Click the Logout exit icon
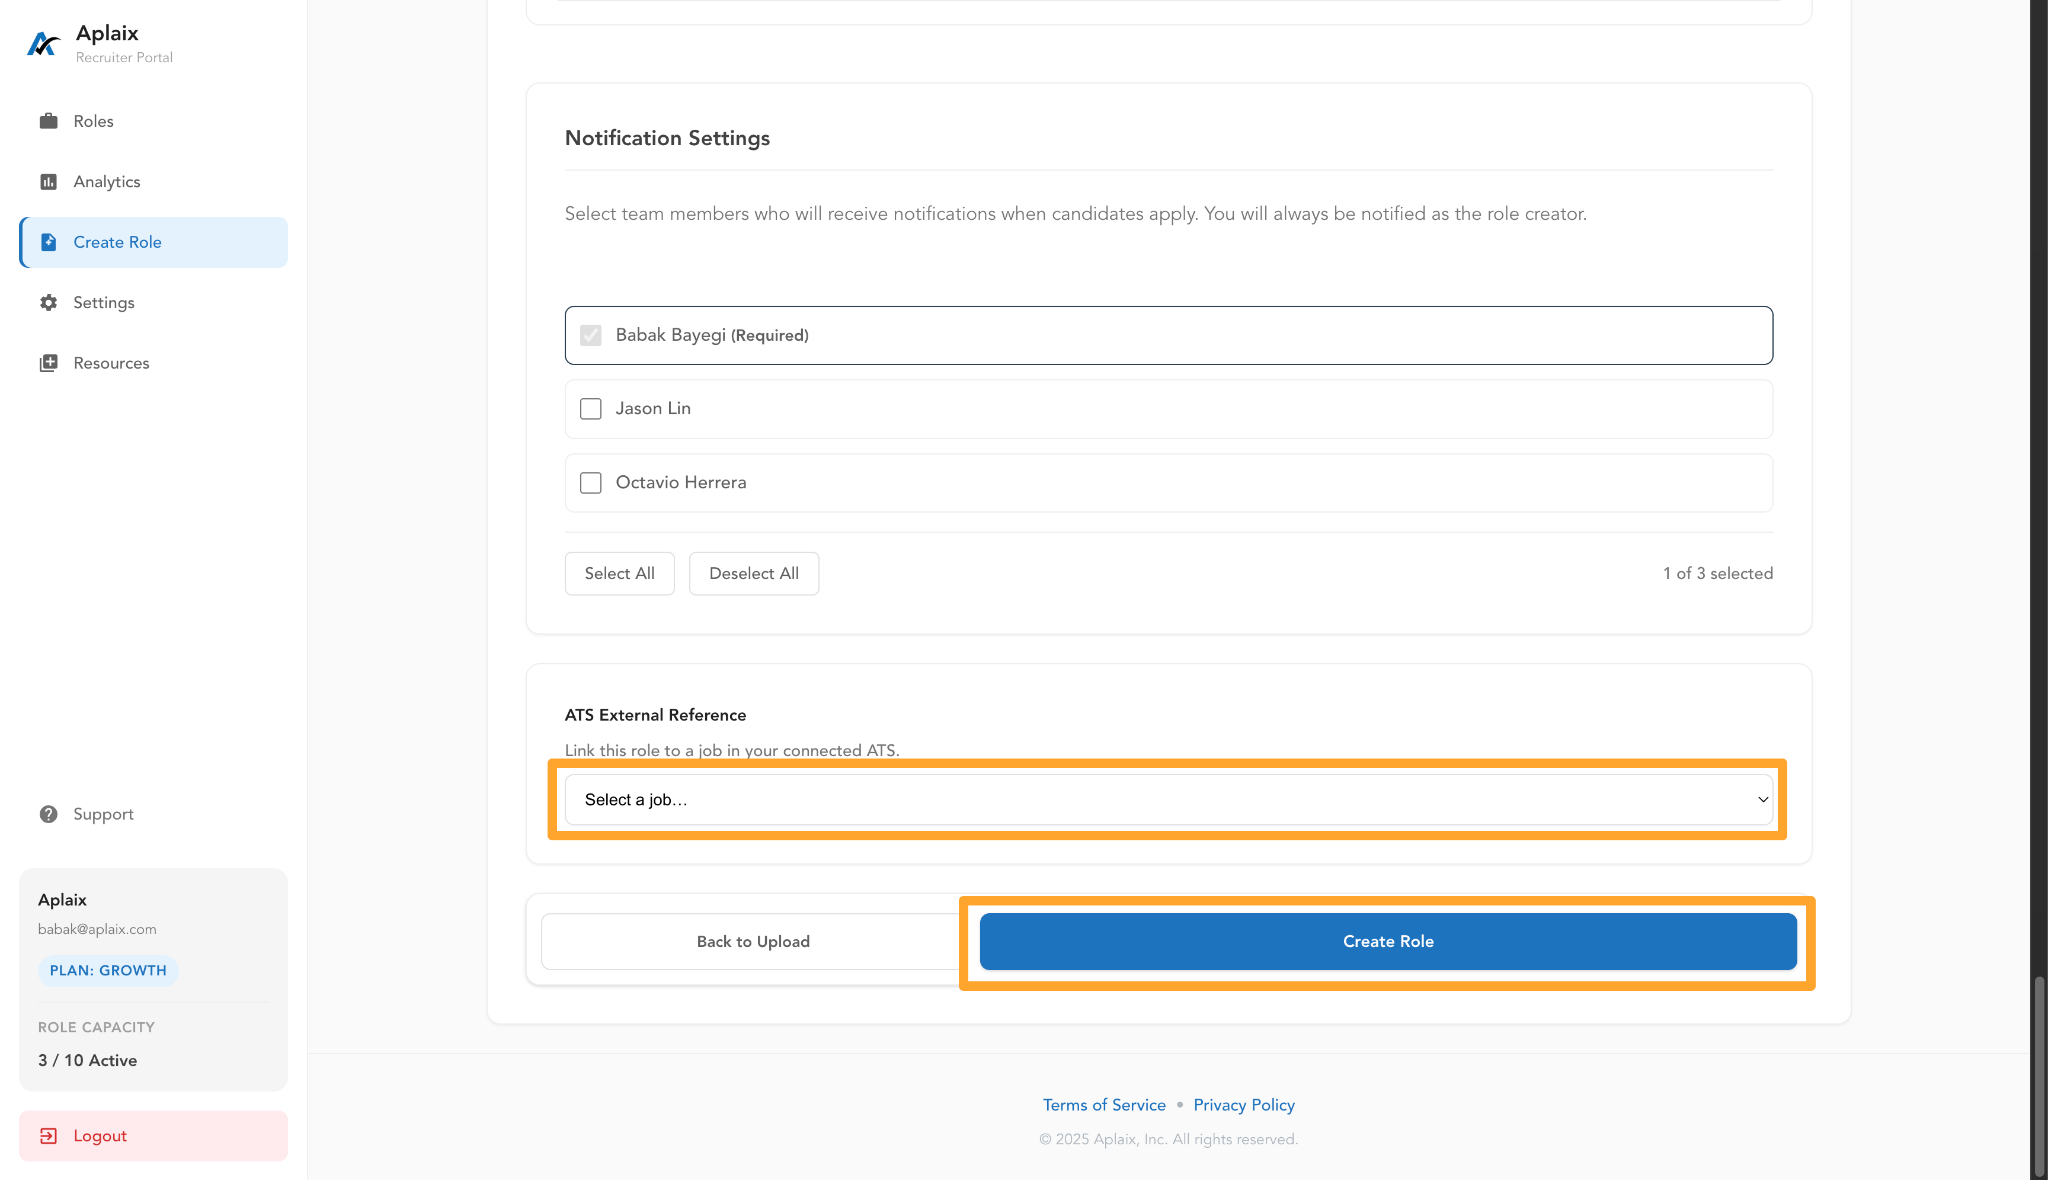This screenshot has height=1180, width=2048. pos(48,1136)
